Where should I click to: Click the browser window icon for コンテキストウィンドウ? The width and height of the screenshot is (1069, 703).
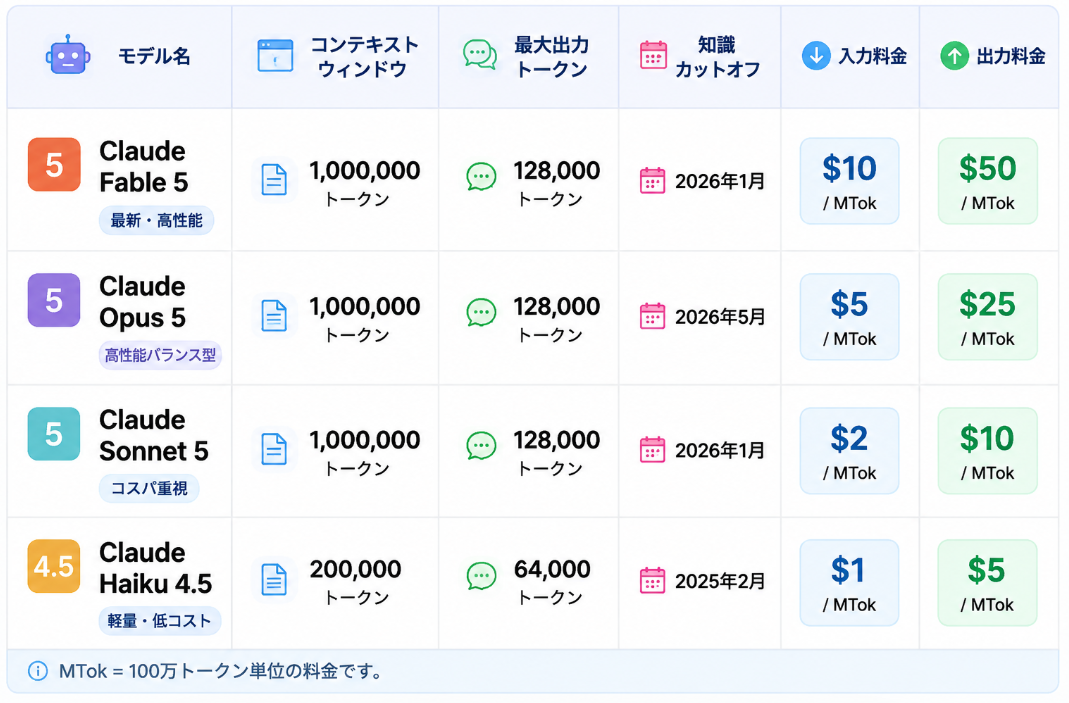(x=275, y=56)
